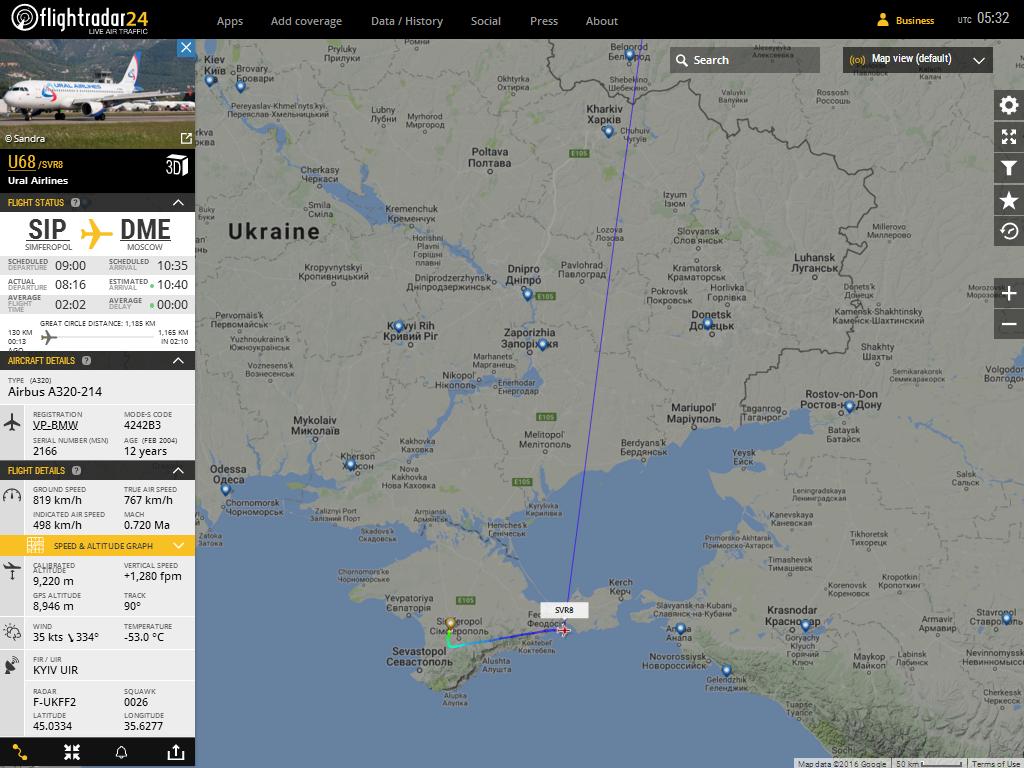1024x768 pixels.
Task: Click the map Search field
Action: (744, 60)
